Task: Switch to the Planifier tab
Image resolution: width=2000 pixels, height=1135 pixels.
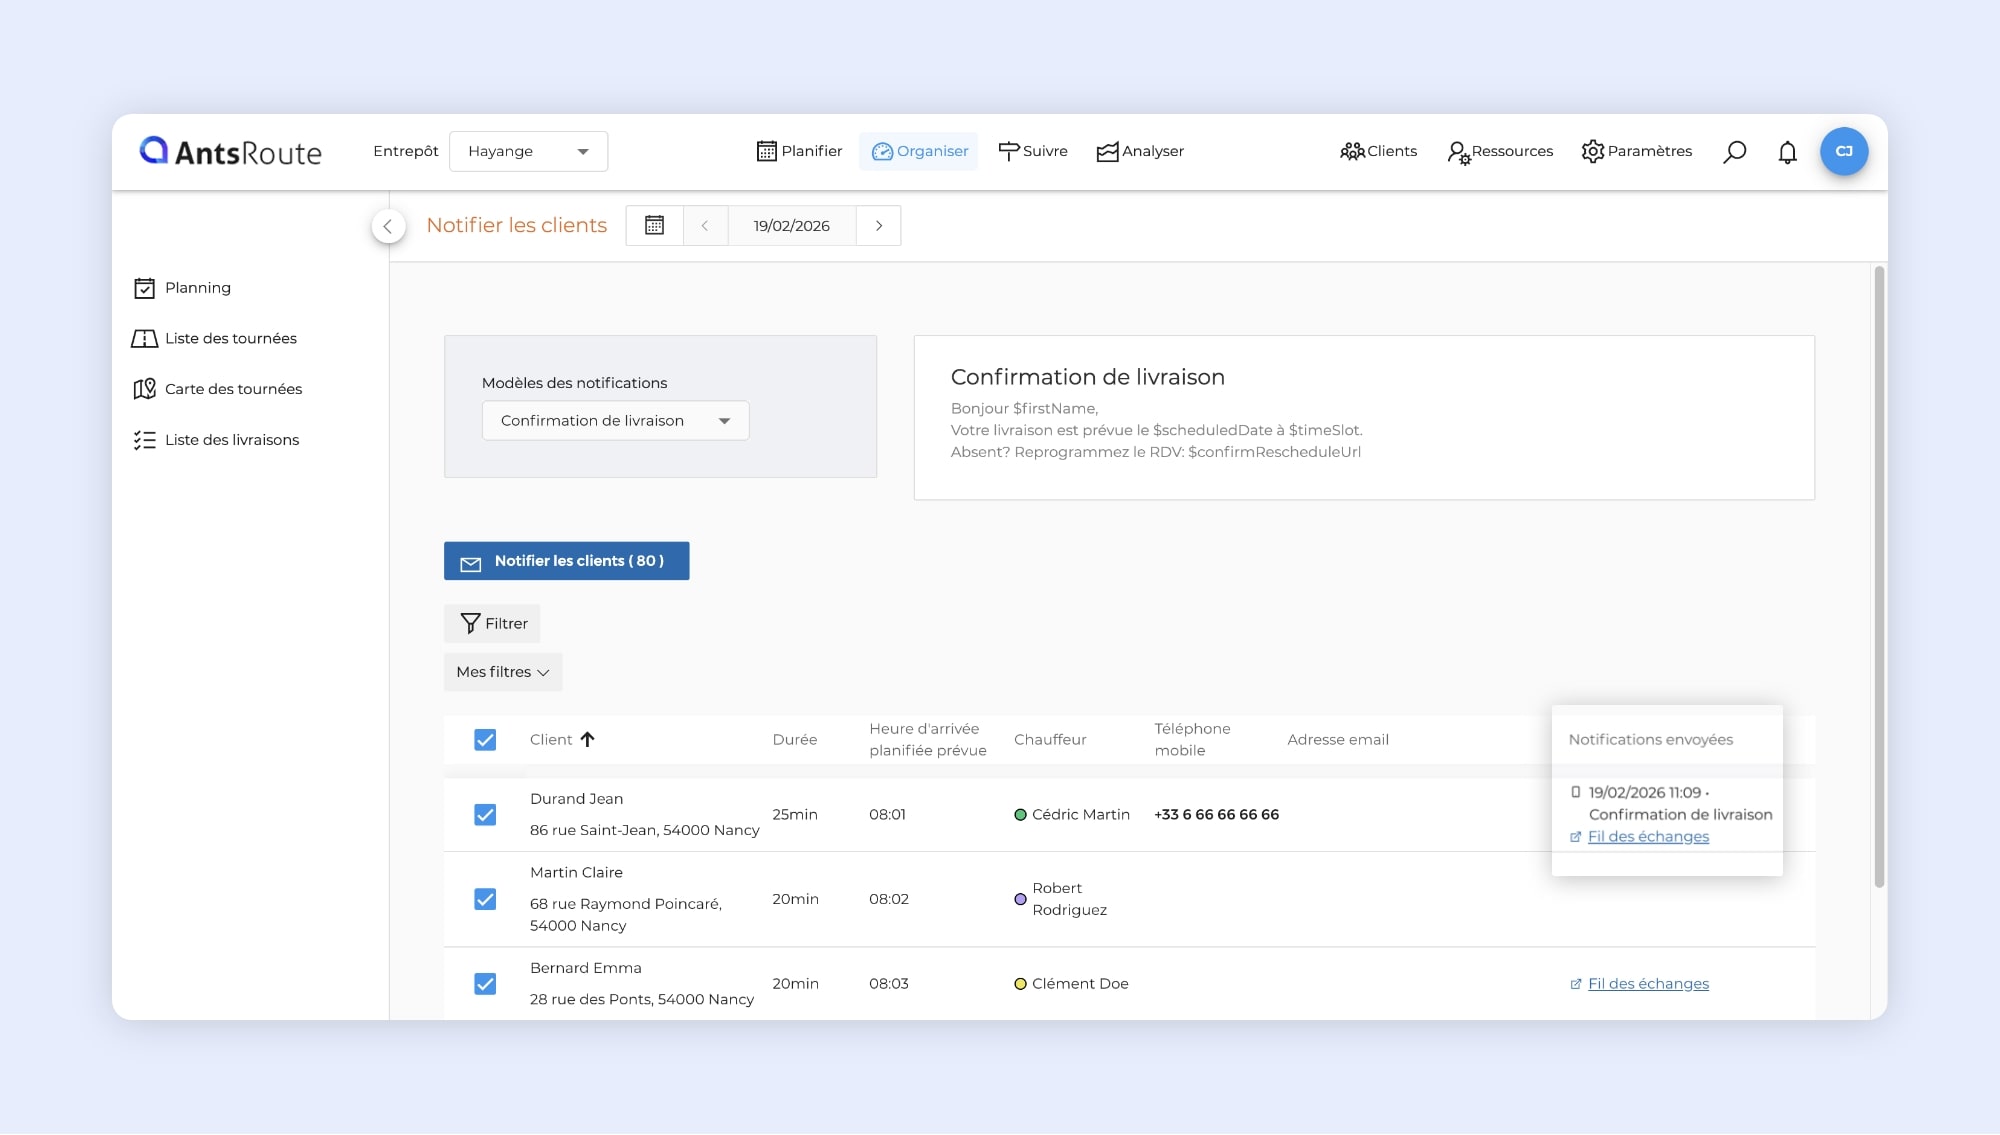Action: (799, 152)
